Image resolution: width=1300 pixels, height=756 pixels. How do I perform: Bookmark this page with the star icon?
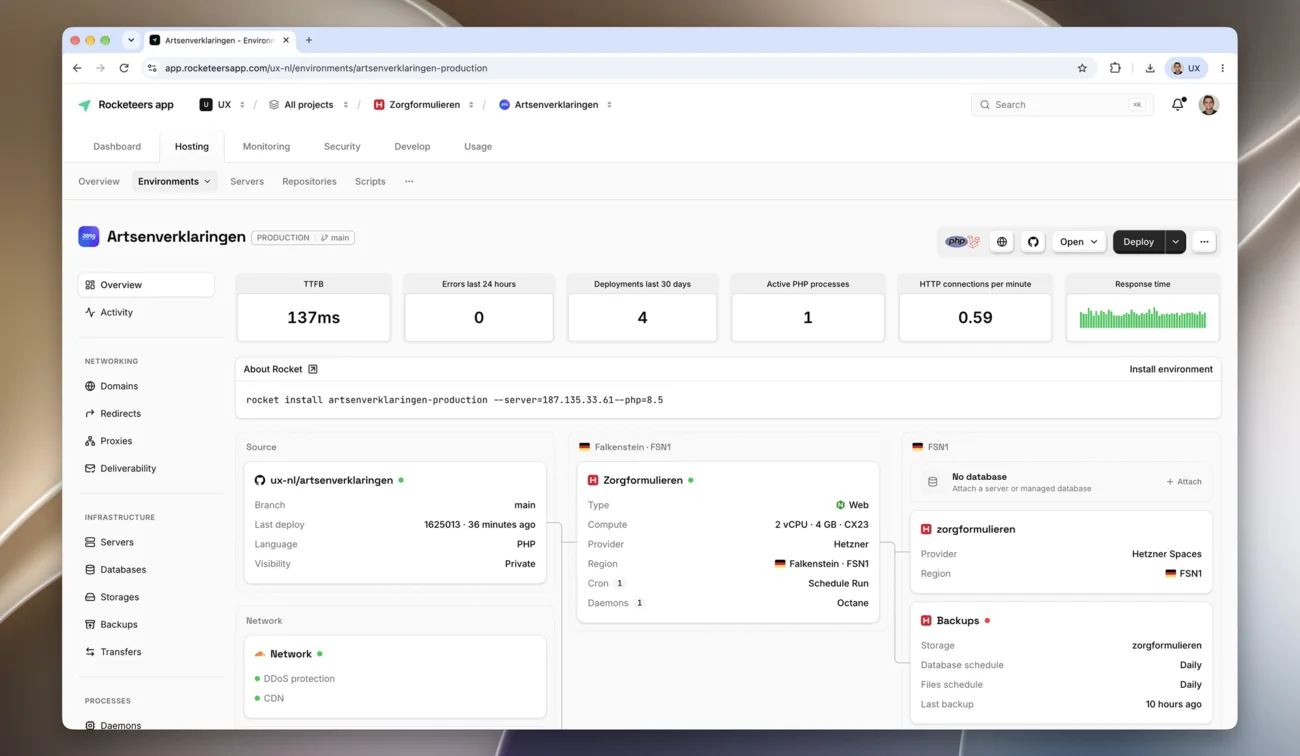(1082, 68)
